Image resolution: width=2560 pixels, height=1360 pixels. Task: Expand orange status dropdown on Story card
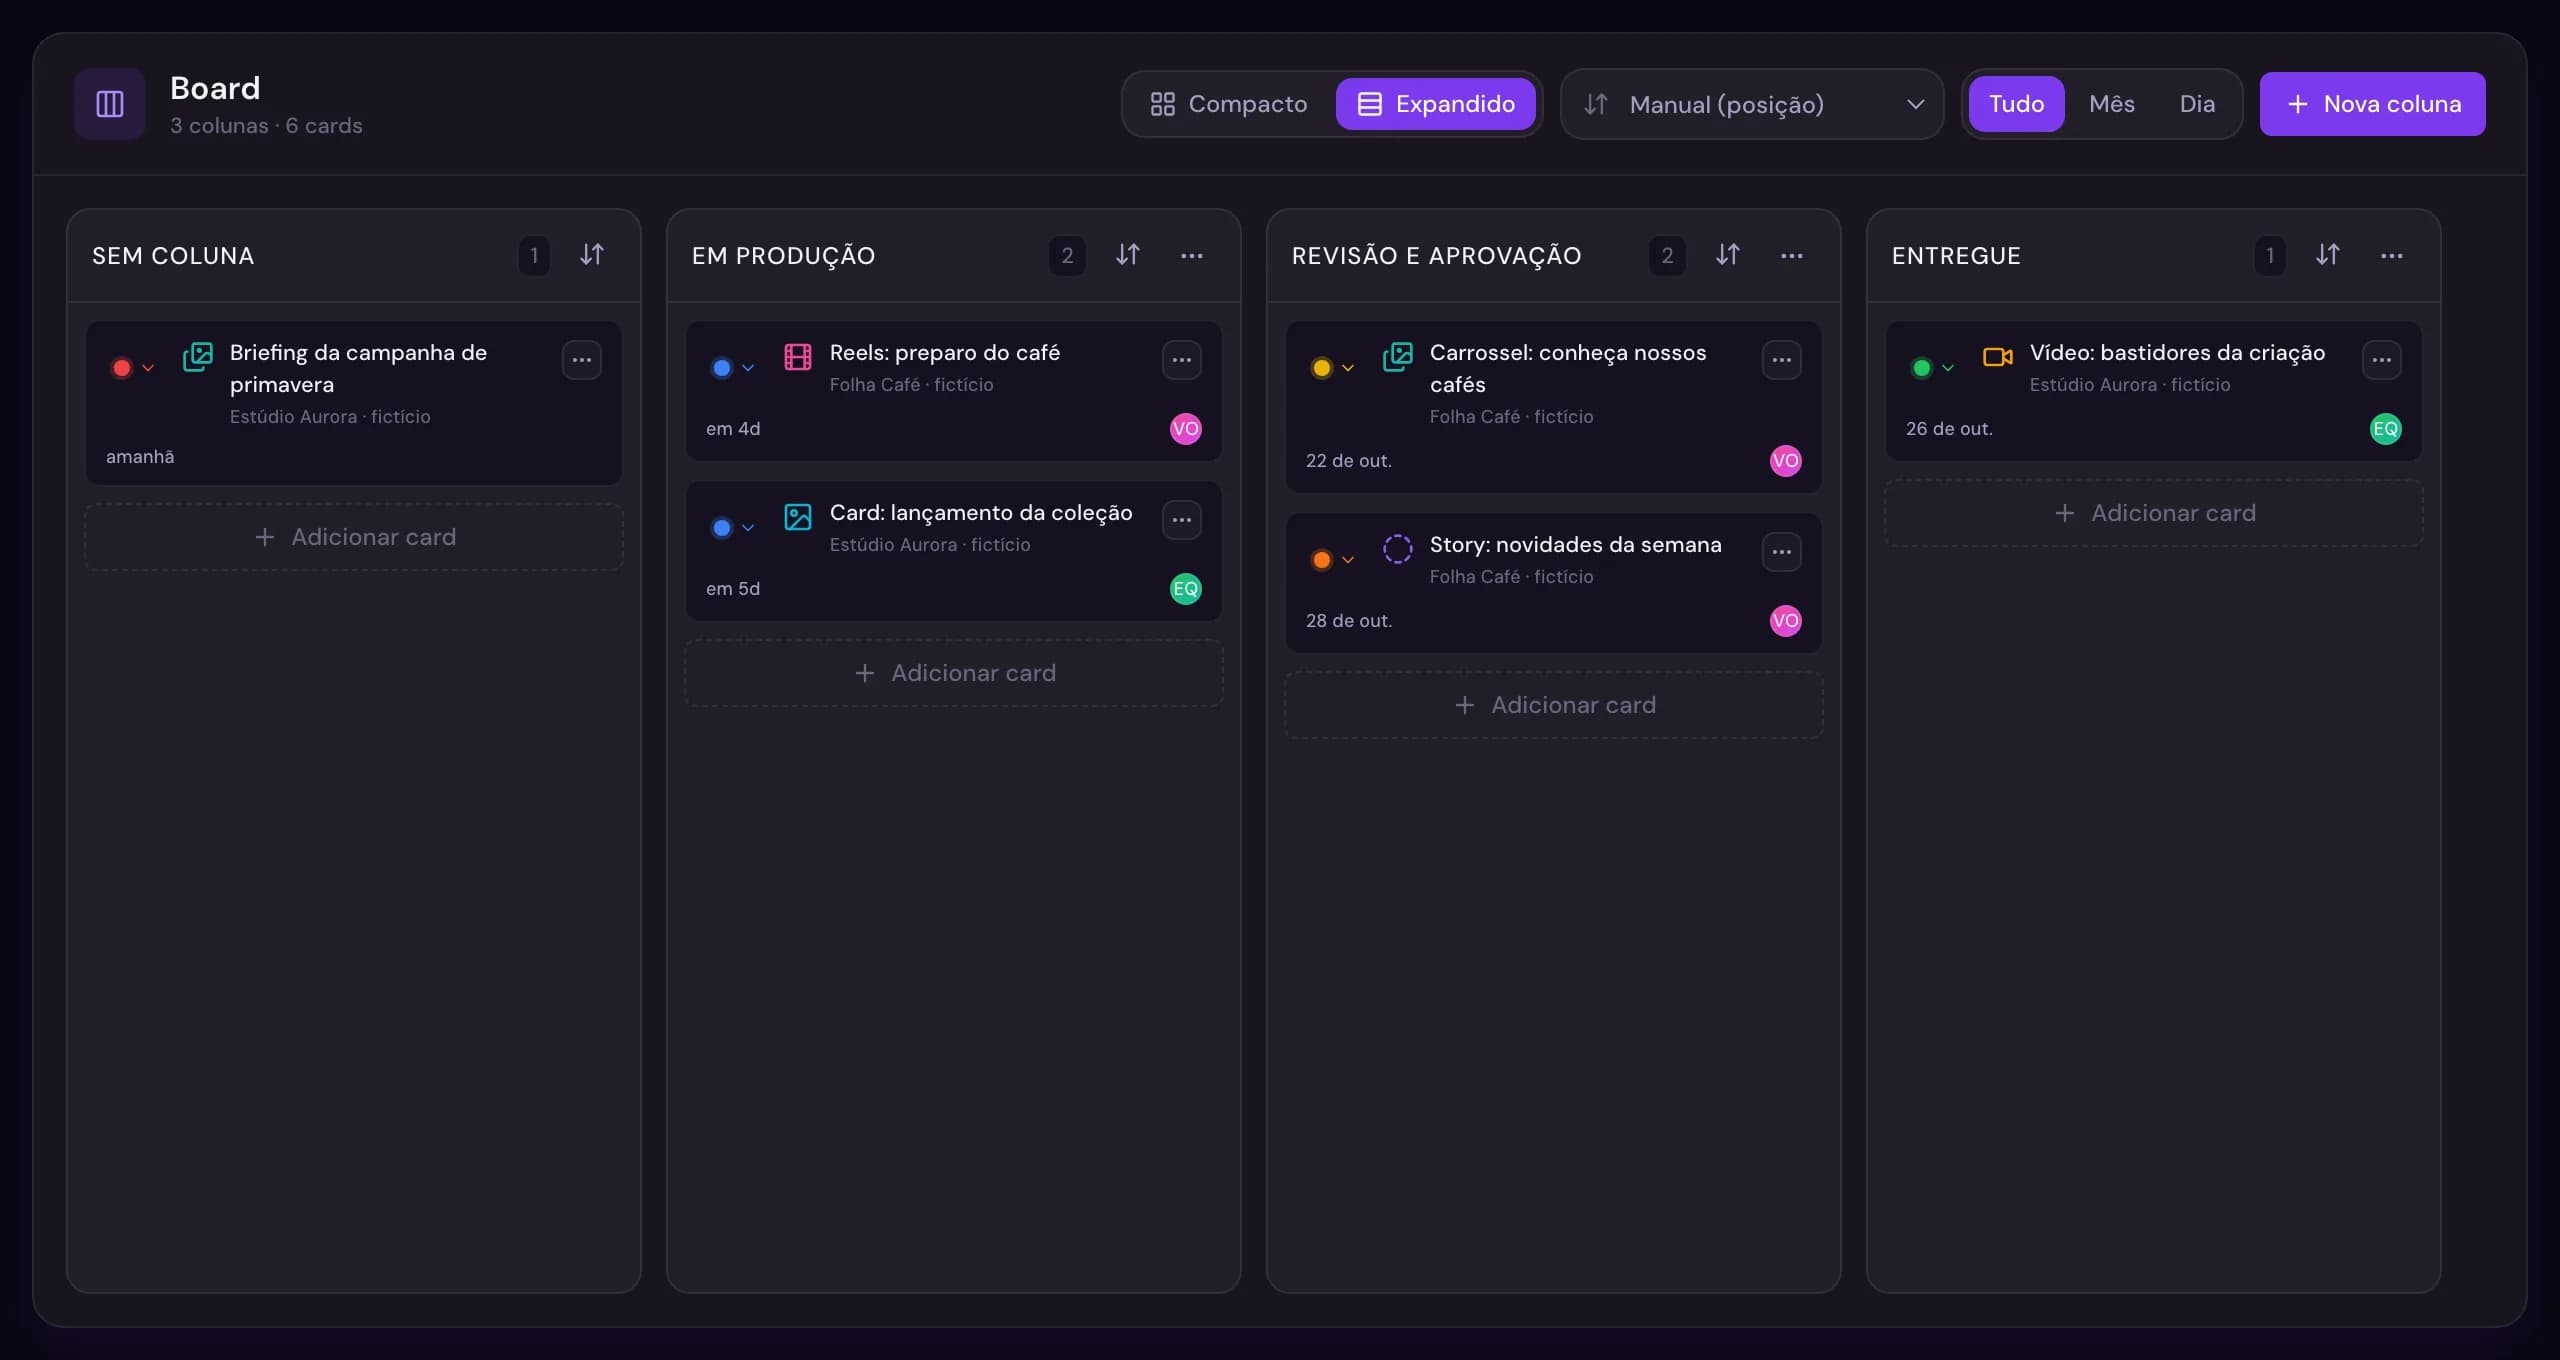click(1333, 560)
